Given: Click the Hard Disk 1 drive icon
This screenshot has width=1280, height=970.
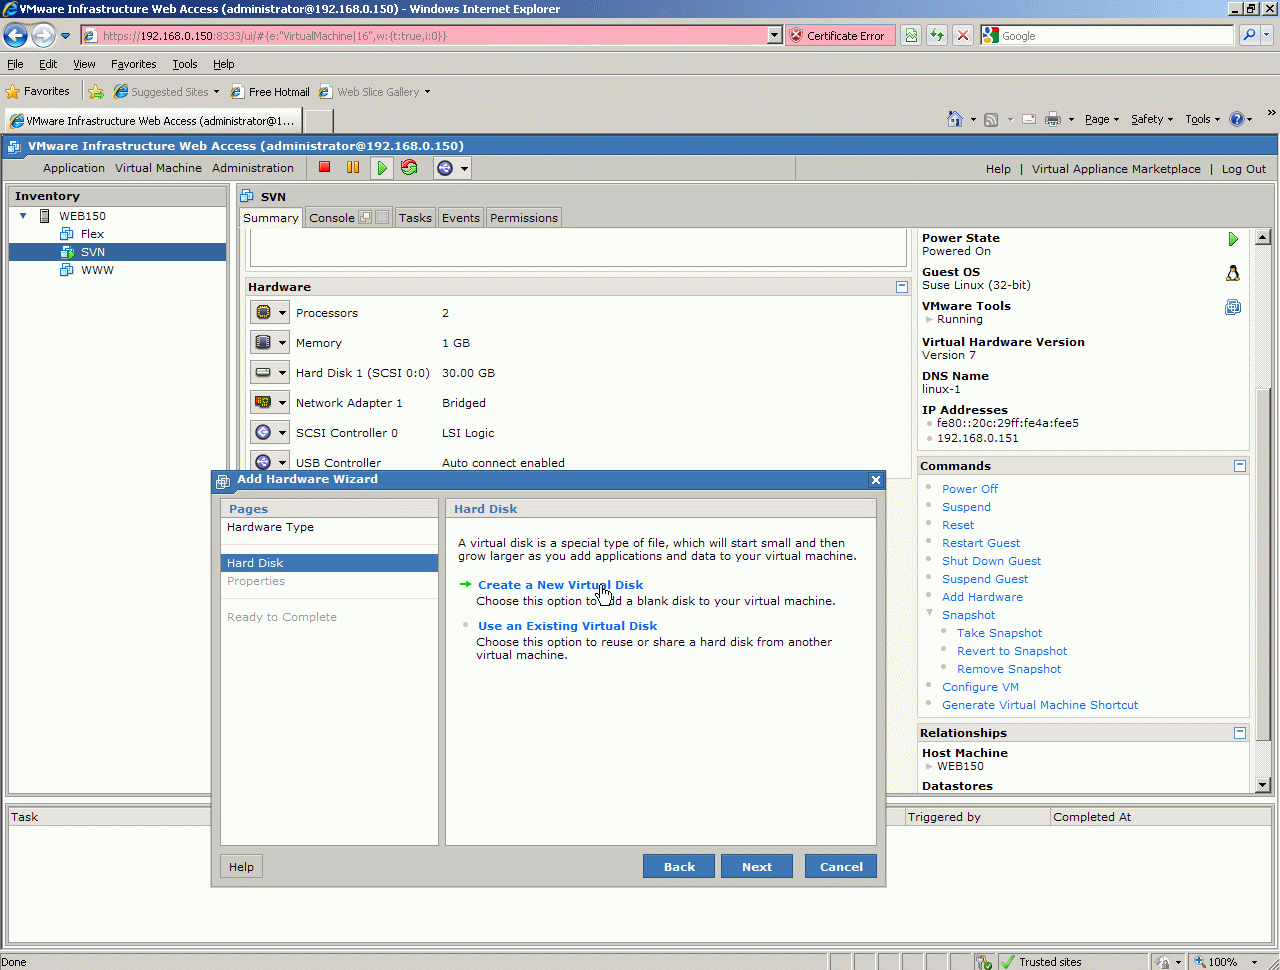Looking at the screenshot, I should pos(263,373).
